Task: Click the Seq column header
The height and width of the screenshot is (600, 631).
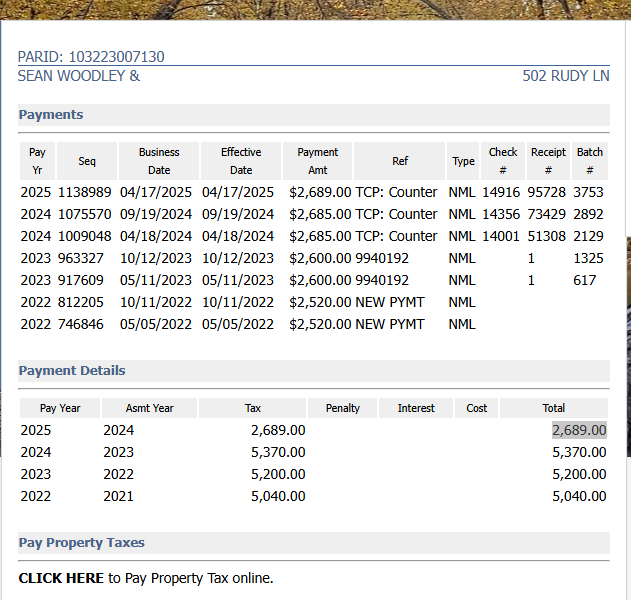Action: point(87,161)
